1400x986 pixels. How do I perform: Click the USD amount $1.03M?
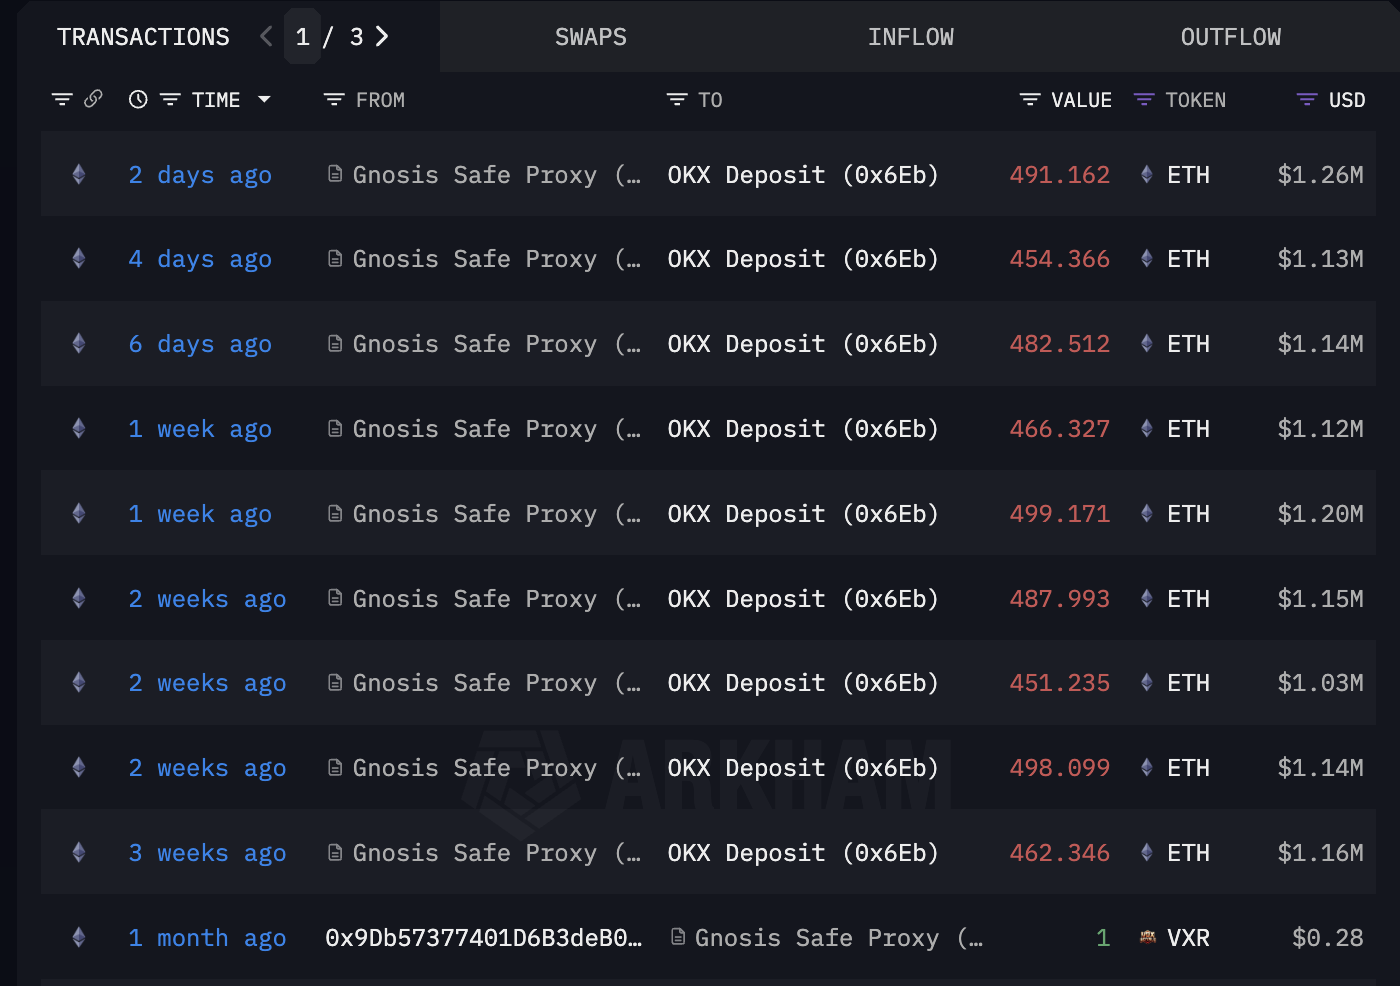pos(1320,683)
